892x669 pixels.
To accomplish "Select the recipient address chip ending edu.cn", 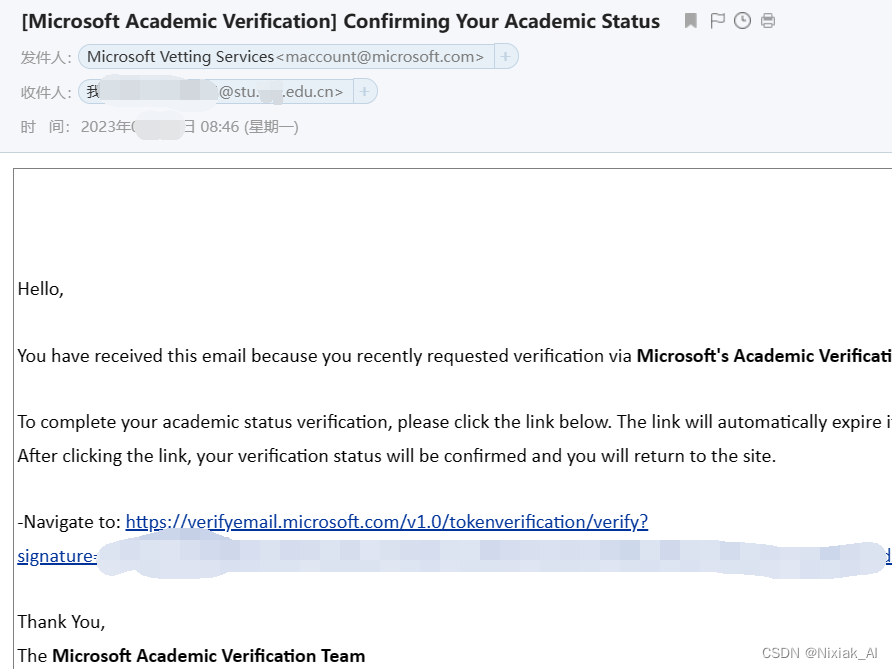I will [x=215, y=92].
